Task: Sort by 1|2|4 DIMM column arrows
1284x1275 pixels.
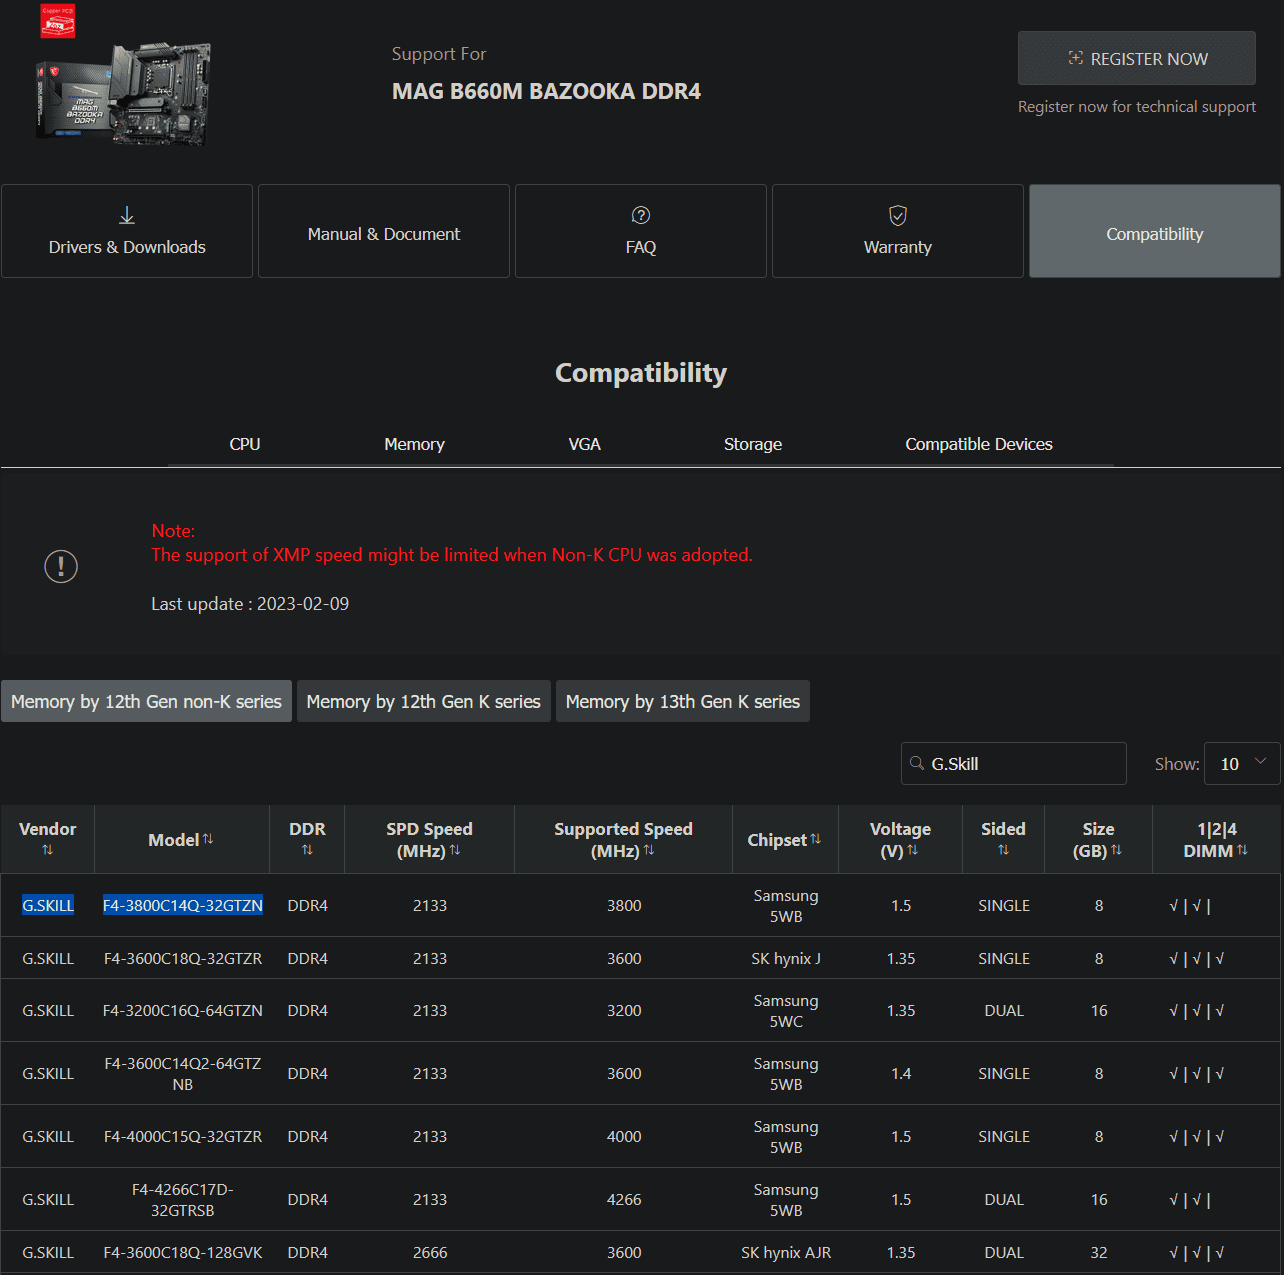Action: point(1242,850)
